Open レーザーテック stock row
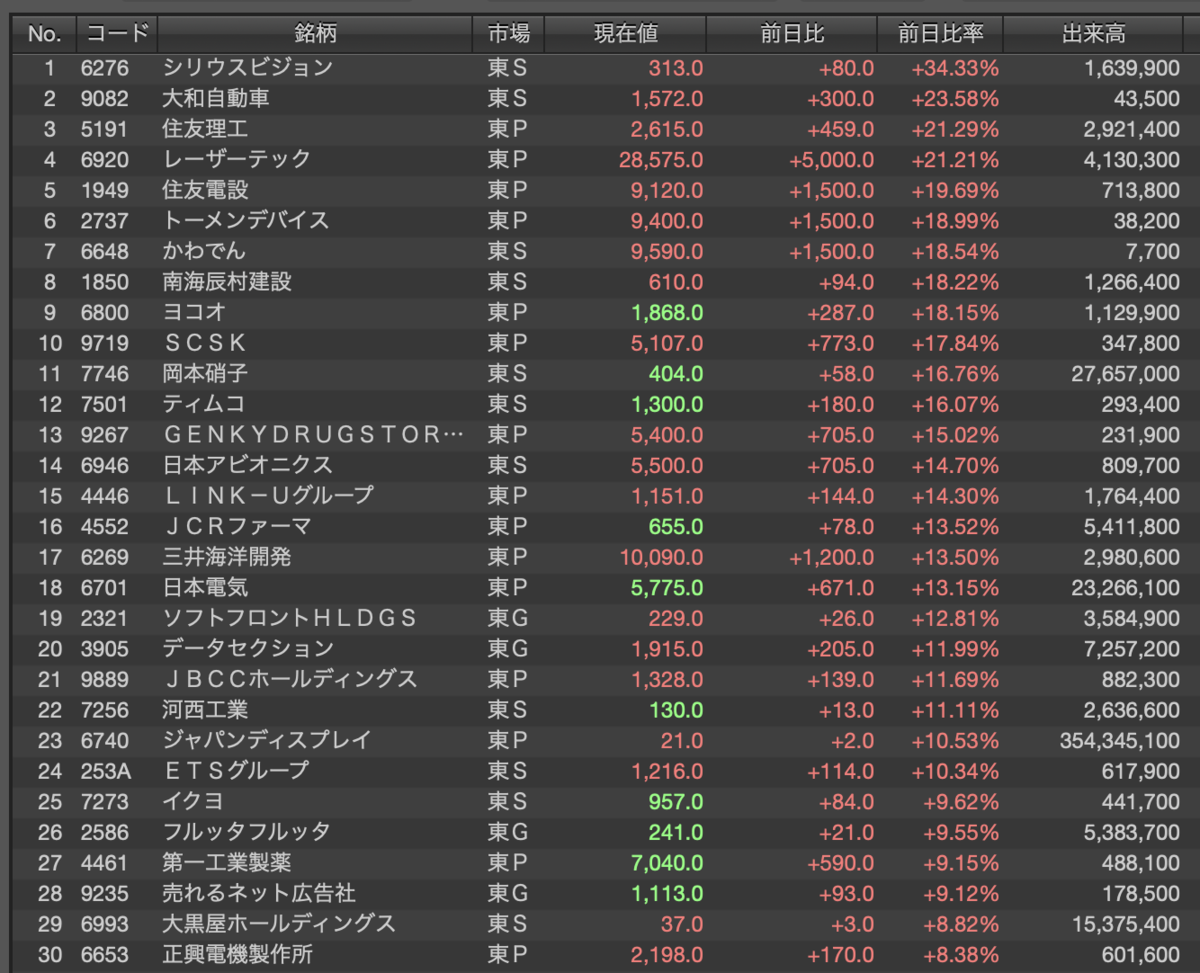Screen dimensions: 1200x973 (236, 160)
